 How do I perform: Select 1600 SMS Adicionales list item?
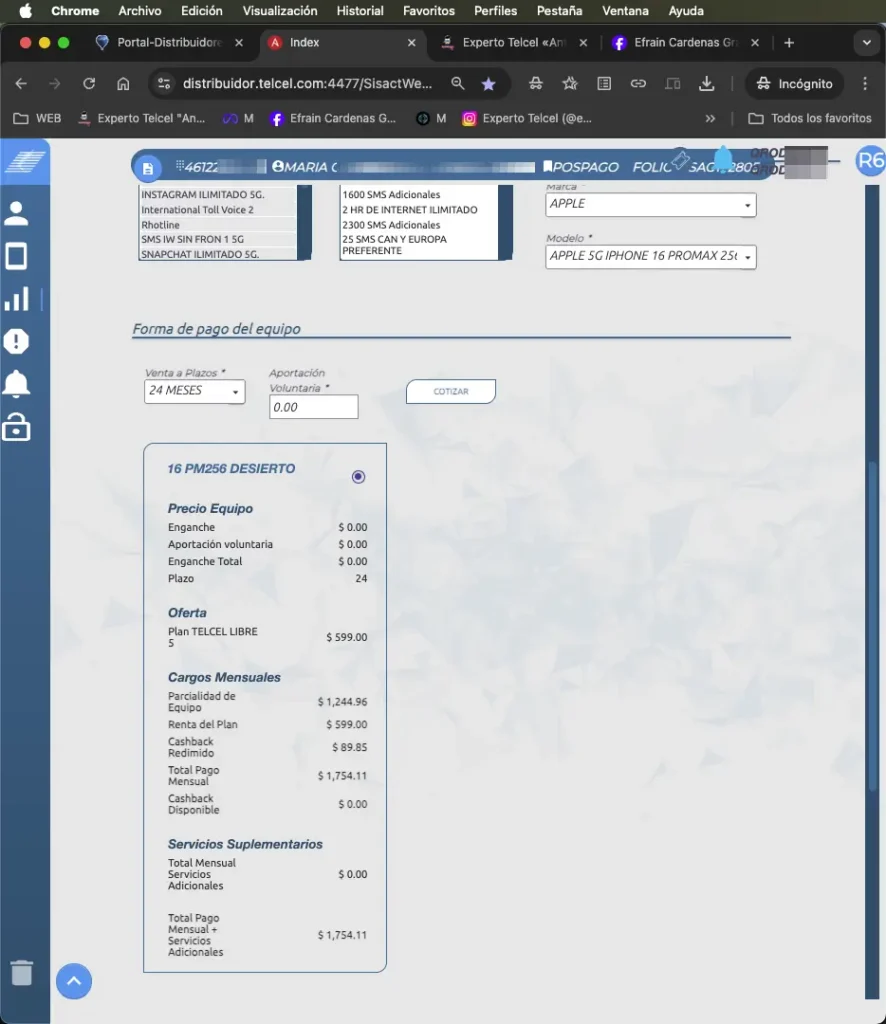coord(419,195)
